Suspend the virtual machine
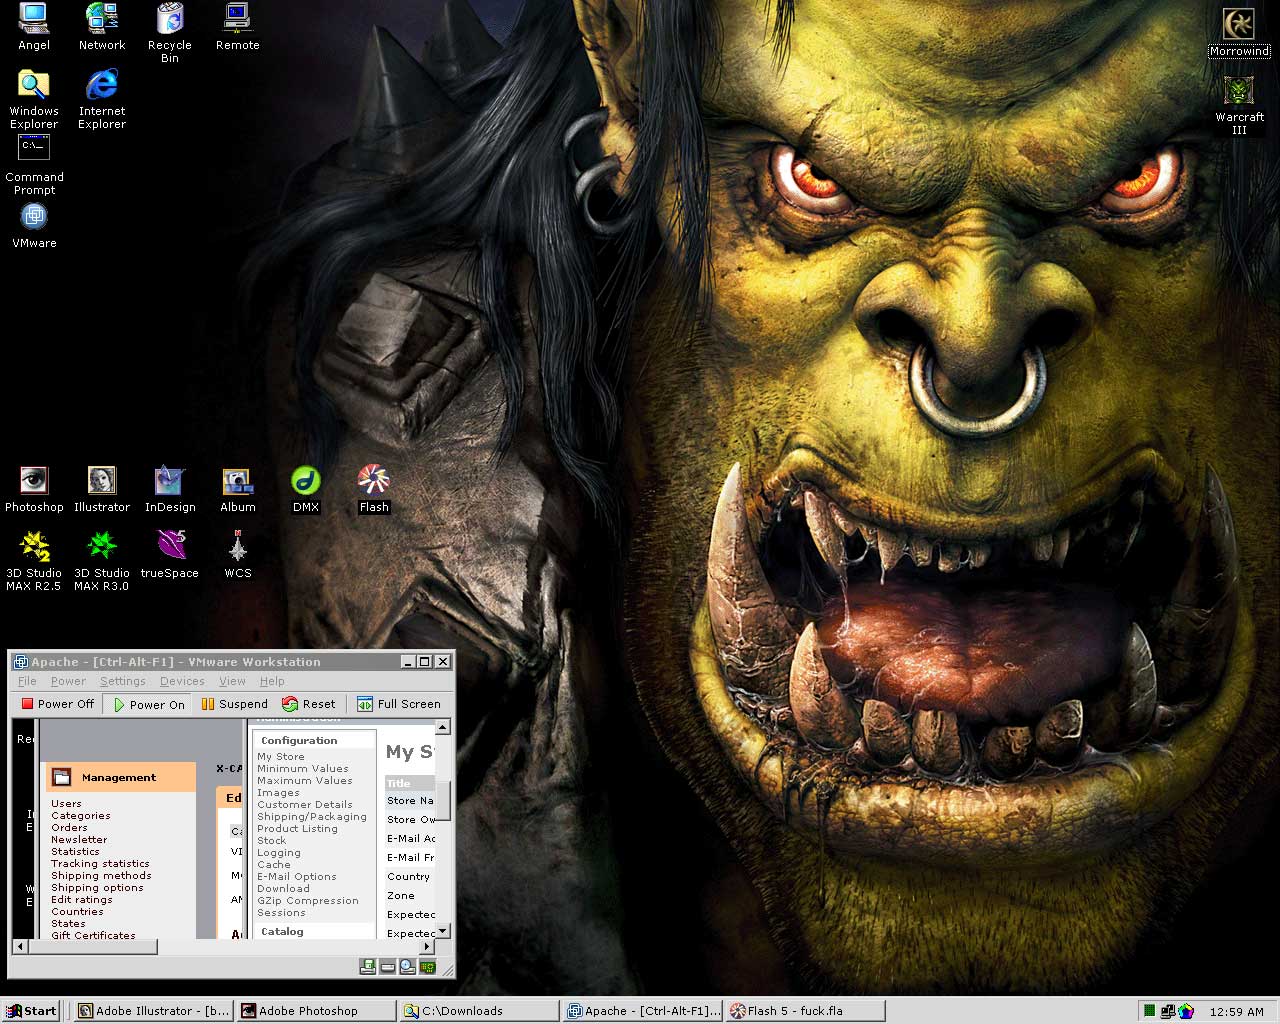The image size is (1280, 1024). click(x=234, y=704)
